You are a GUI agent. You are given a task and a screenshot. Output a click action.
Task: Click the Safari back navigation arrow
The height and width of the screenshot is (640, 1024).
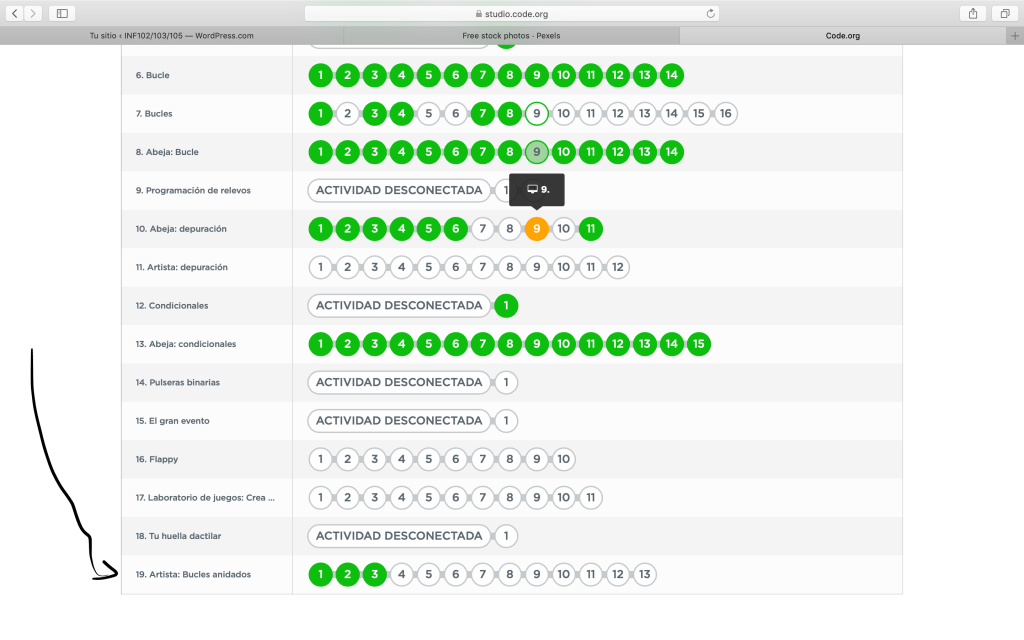point(15,13)
